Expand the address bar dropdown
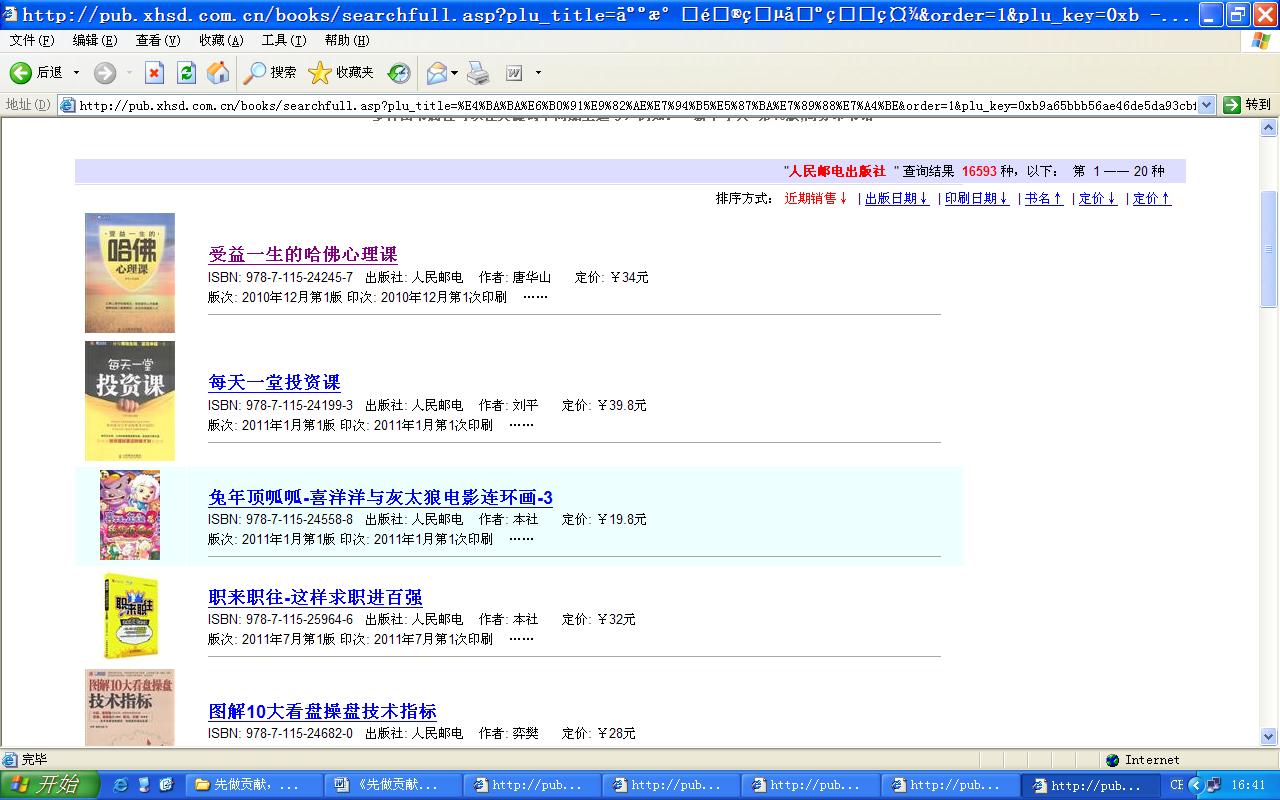 click(x=1206, y=105)
